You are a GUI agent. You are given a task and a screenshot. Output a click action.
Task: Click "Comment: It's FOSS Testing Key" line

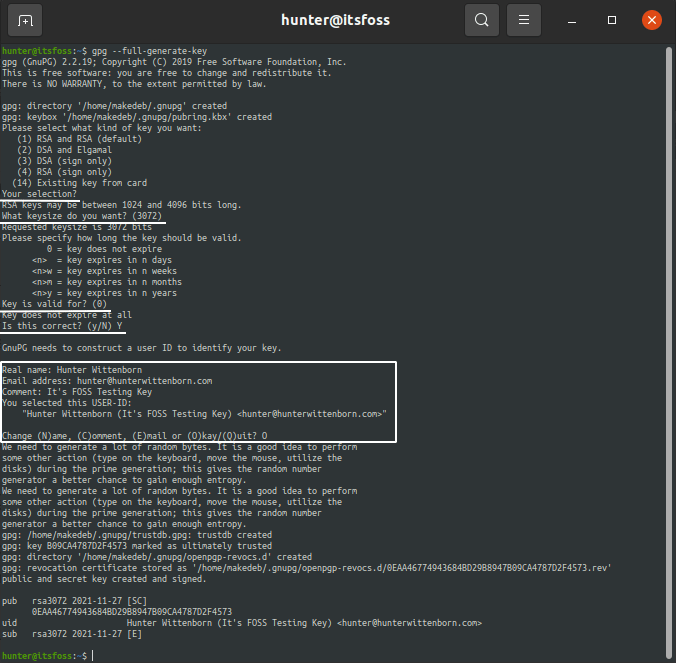point(77,392)
